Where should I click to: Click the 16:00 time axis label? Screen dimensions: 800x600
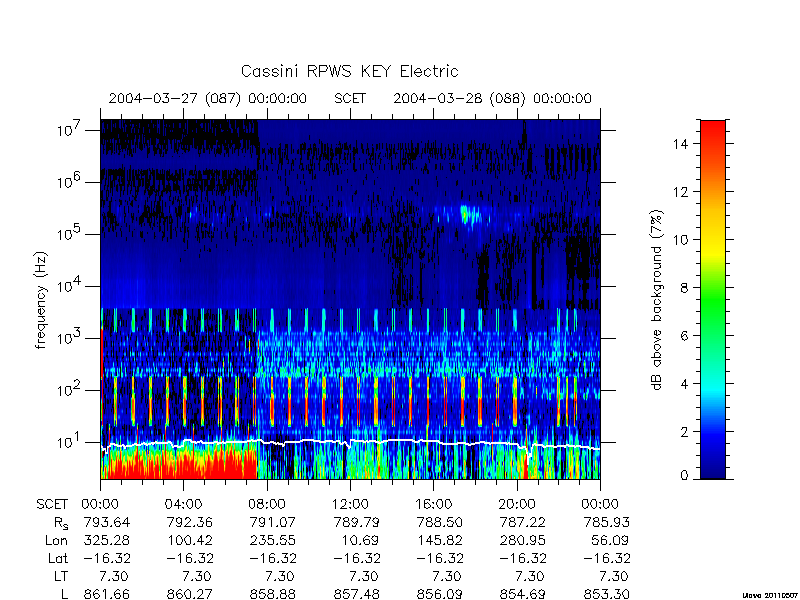pyautogui.click(x=433, y=505)
